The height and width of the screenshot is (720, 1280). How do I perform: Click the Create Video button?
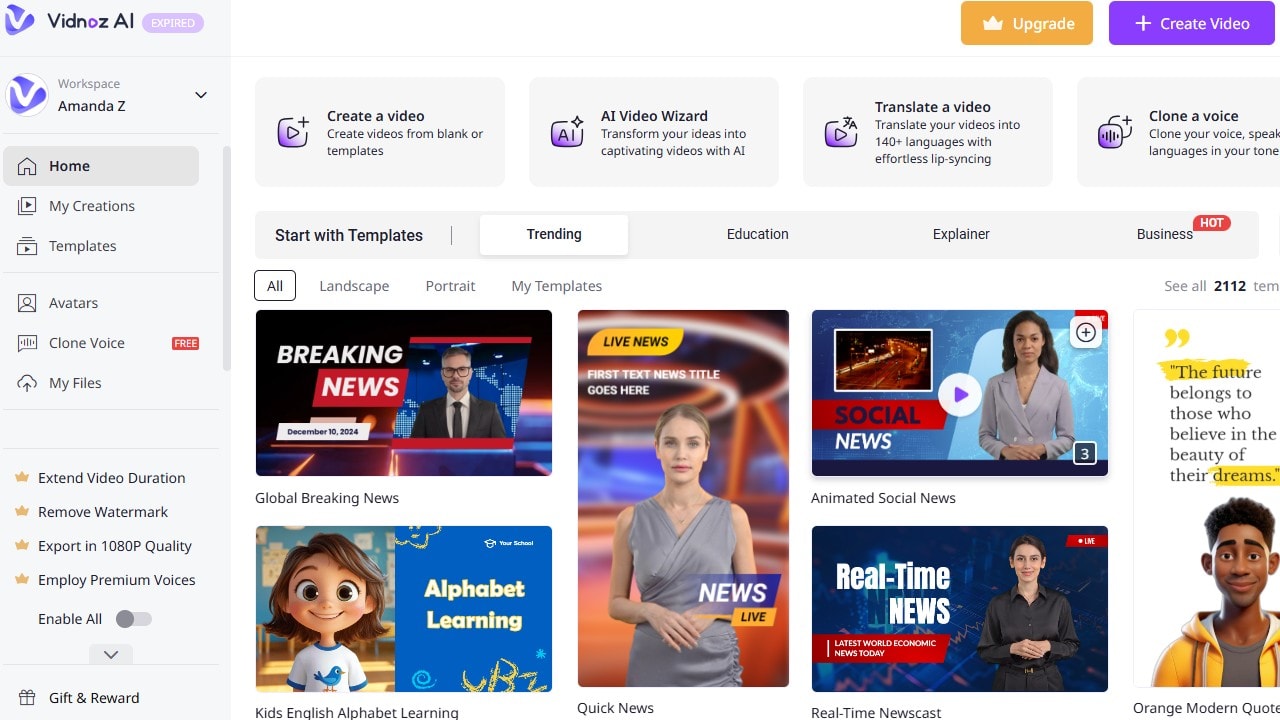1191,22
